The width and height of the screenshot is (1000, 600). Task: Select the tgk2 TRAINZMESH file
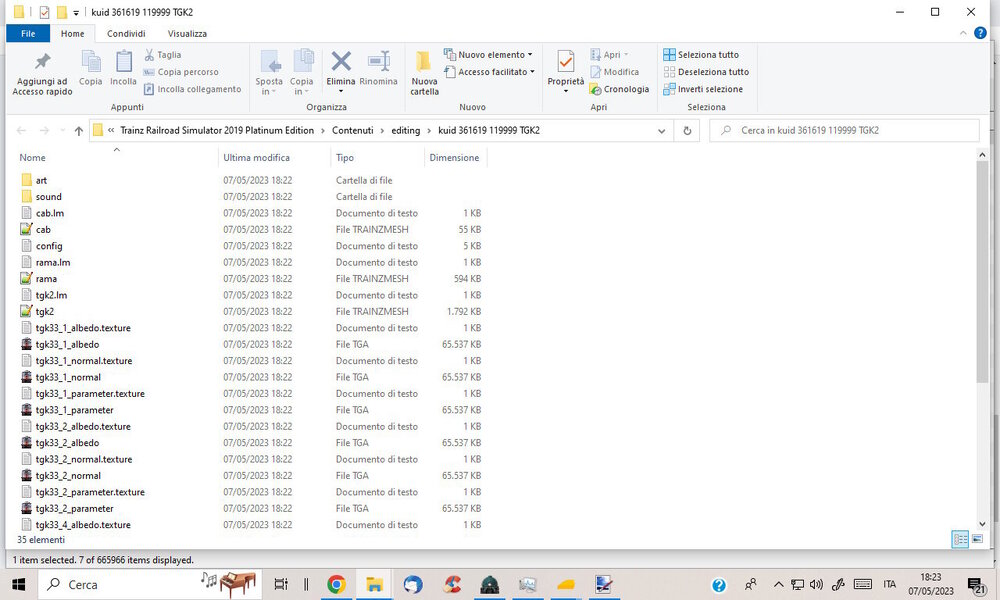pyautogui.click(x=45, y=312)
